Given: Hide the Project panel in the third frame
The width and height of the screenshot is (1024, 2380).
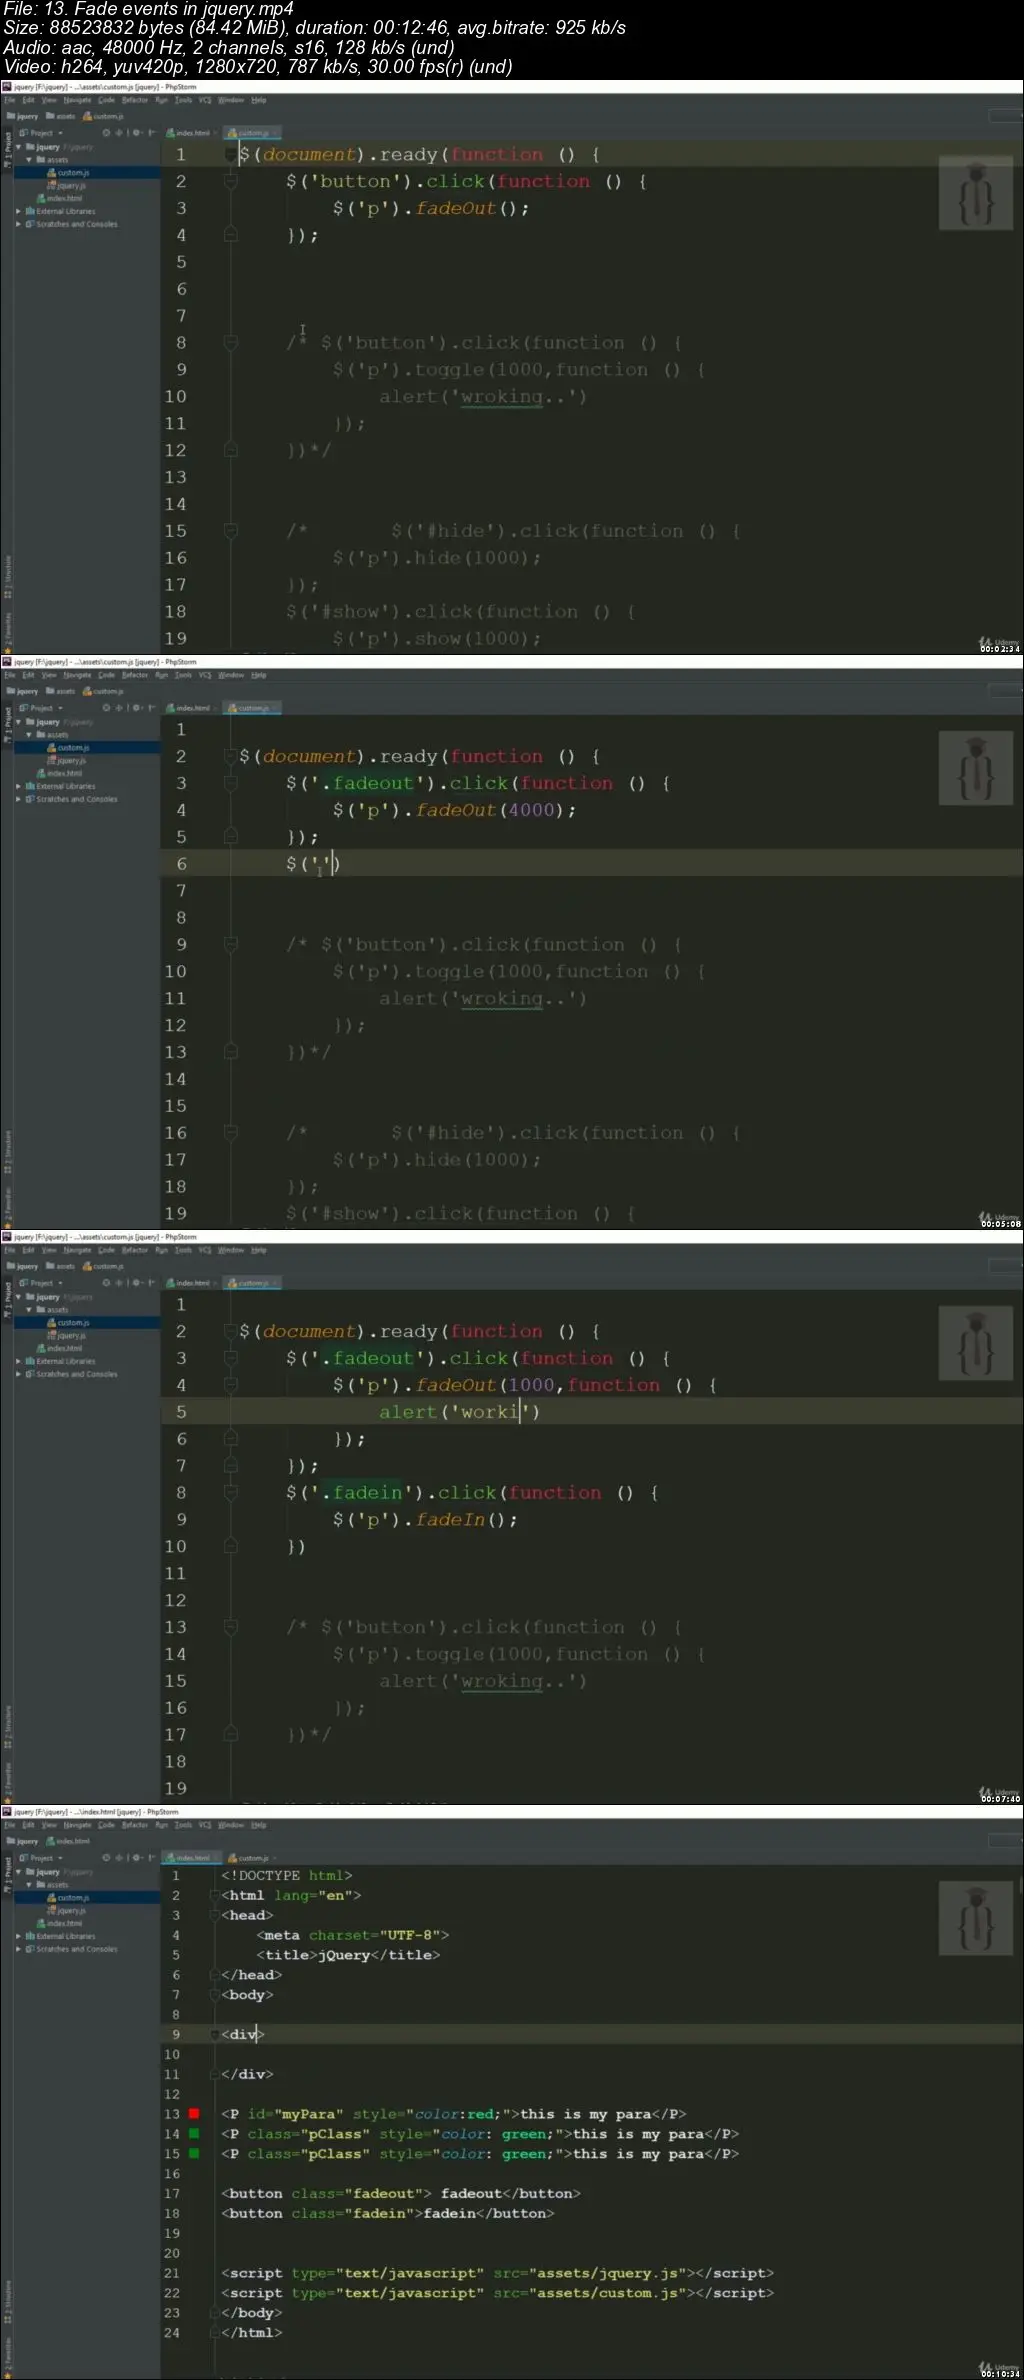Looking at the screenshot, I should tap(150, 1283).
